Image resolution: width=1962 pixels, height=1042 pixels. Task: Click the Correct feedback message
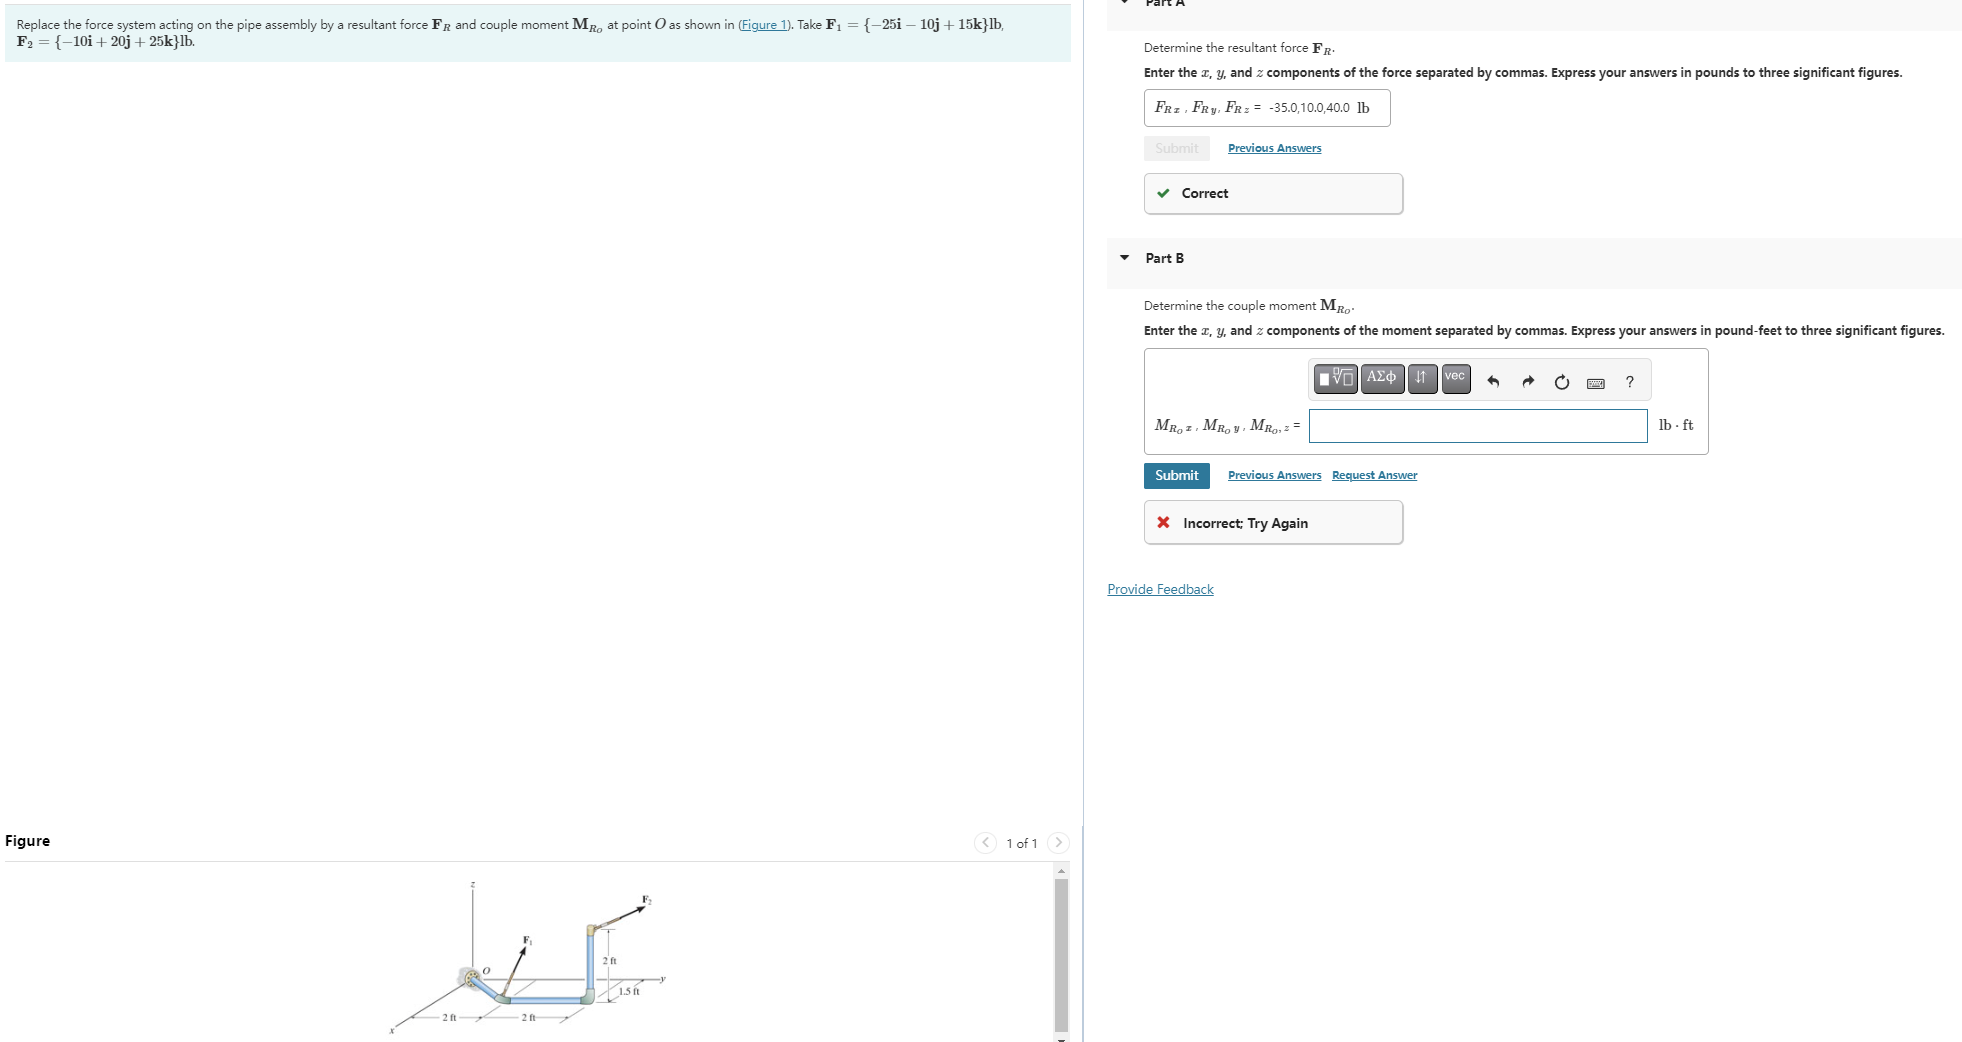coord(1273,194)
